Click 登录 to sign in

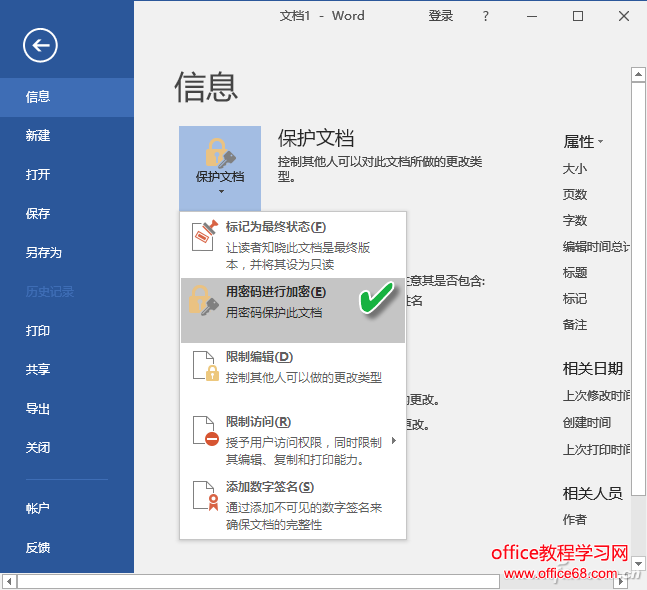coord(440,16)
